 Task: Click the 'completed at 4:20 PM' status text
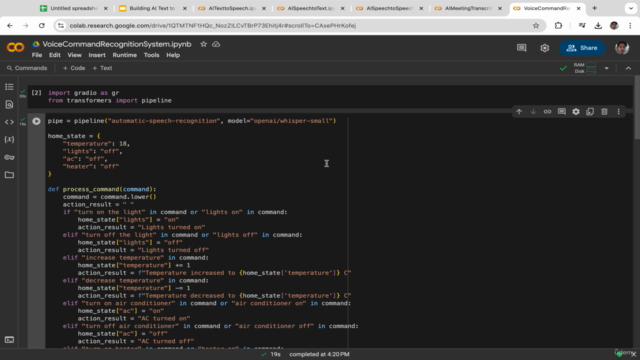[x=319, y=354]
